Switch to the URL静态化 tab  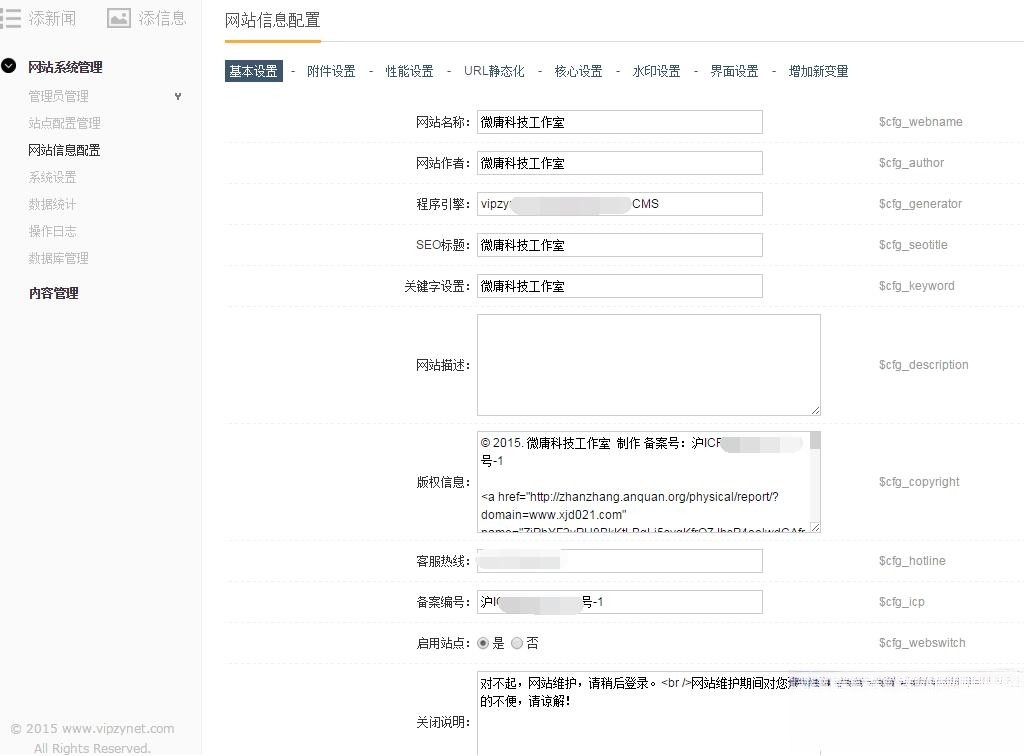(x=493, y=71)
